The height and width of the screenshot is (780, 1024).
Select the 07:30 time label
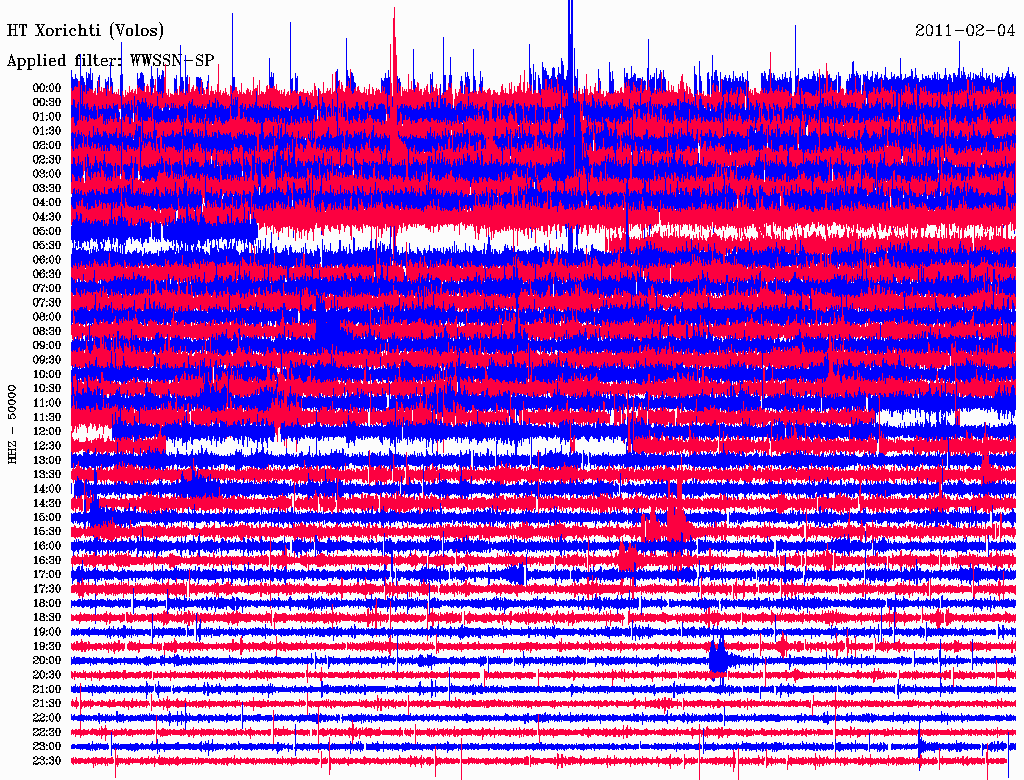[x=47, y=303]
